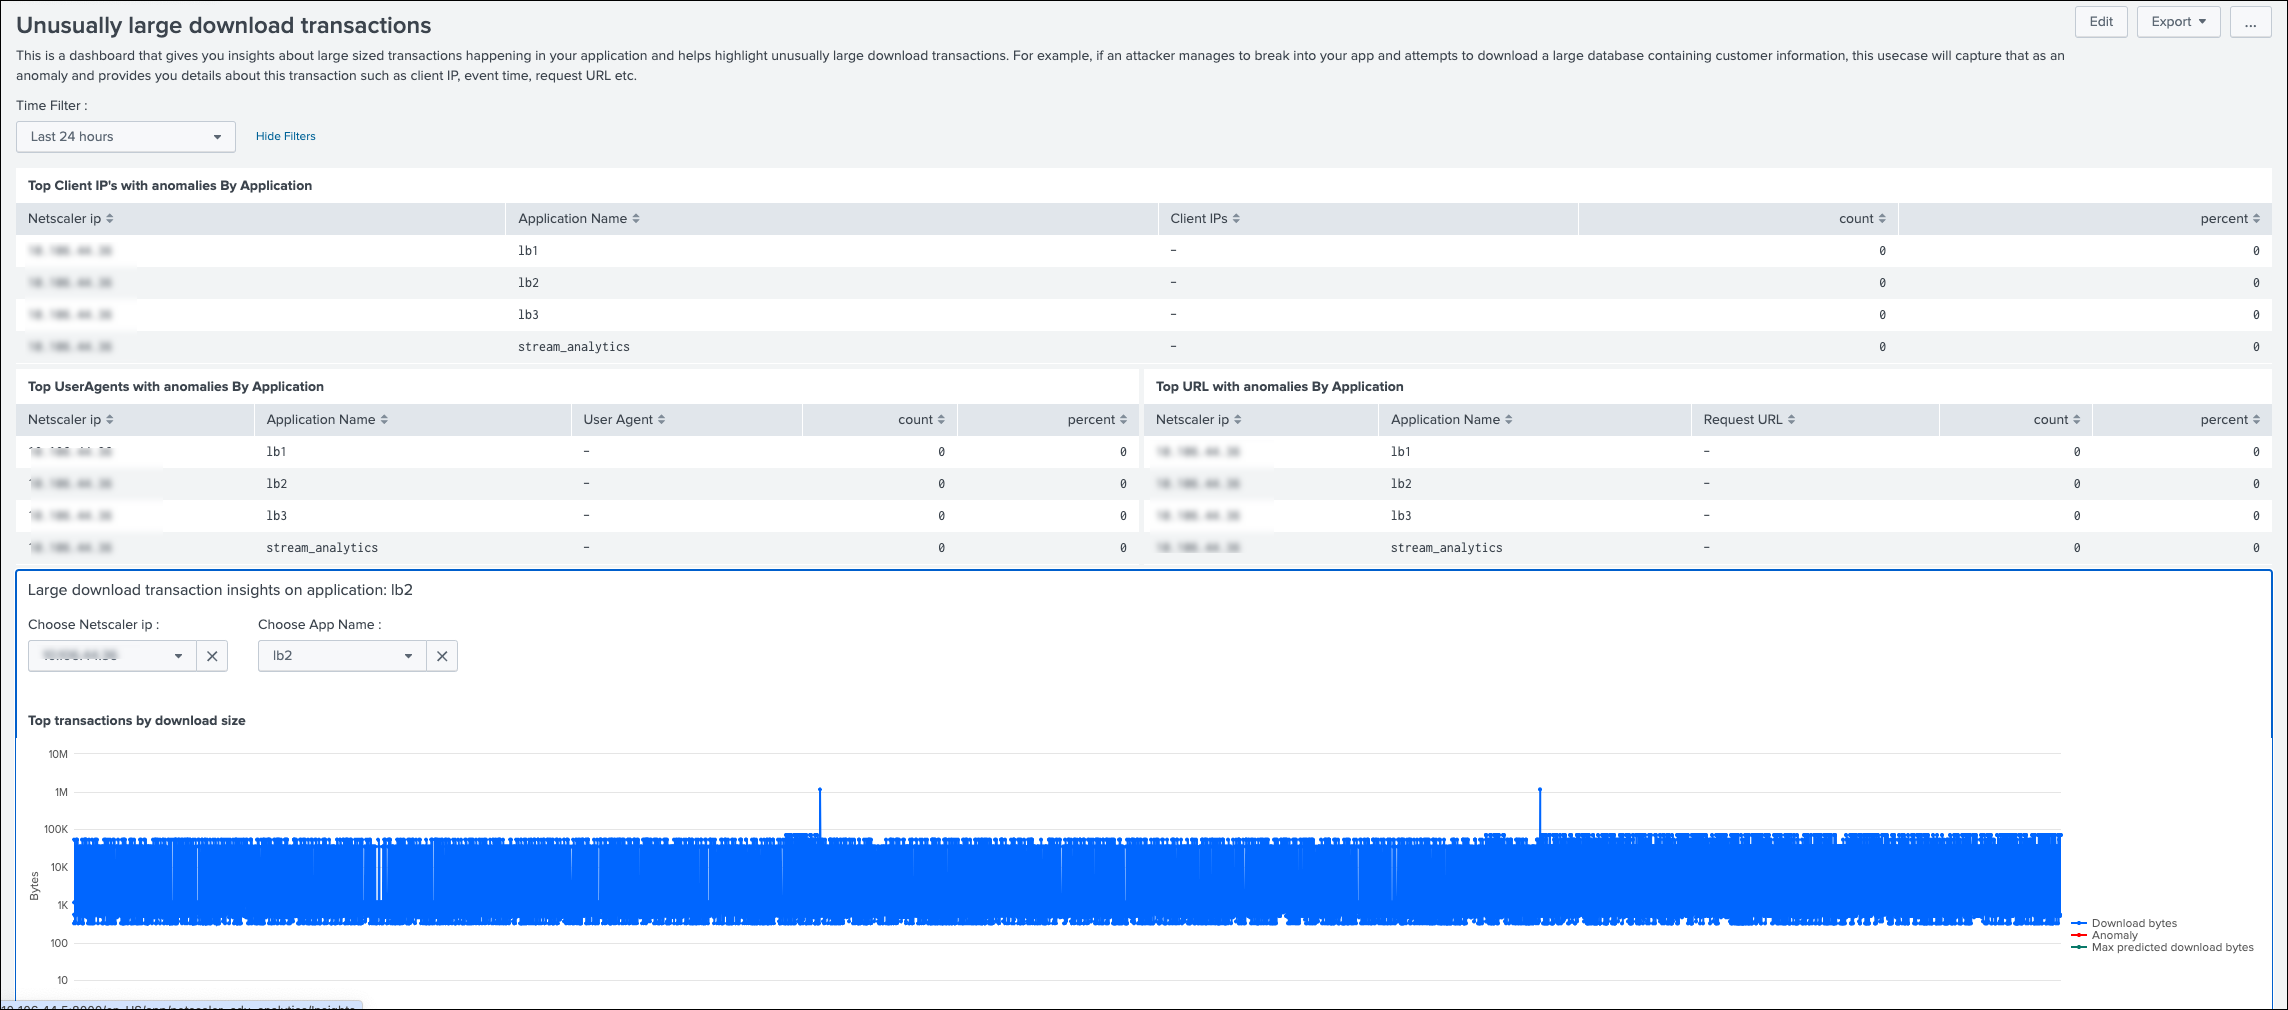Screen dimensions: 2288x1010
Task: Open the more options ellipsis menu
Action: click(2250, 22)
